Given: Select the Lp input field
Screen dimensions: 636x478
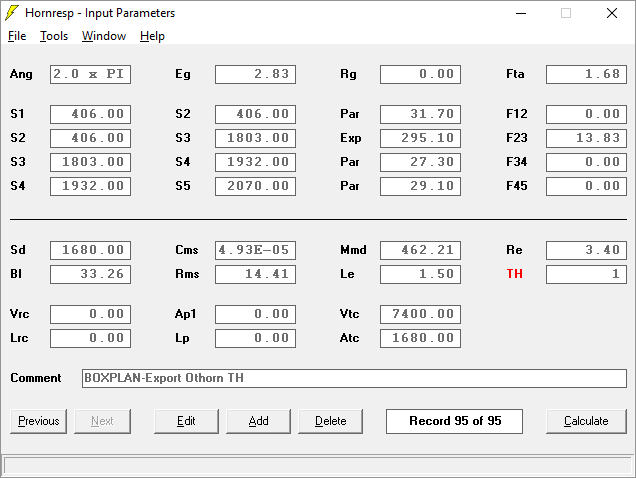Looking at the screenshot, I should pos(256,338).
